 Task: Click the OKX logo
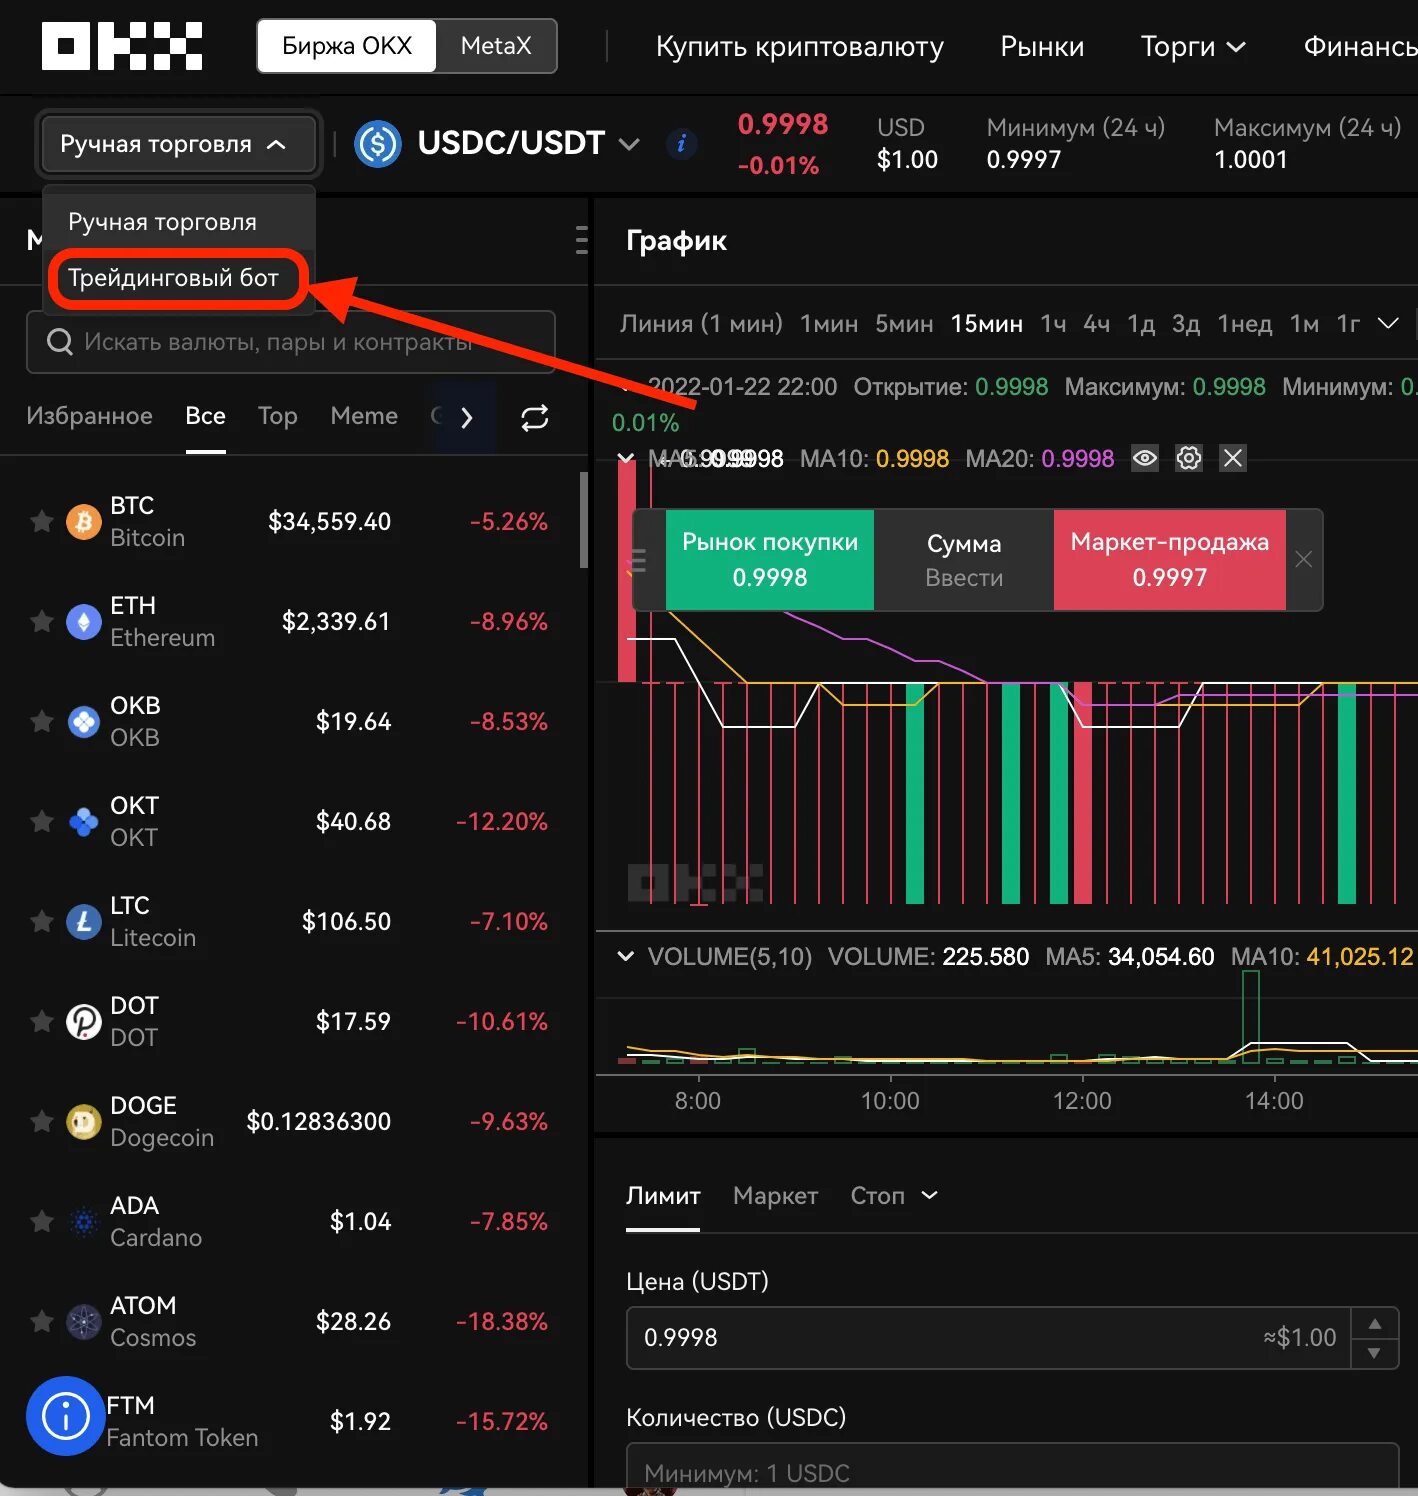pyautogui.click(x=122, y=46)
